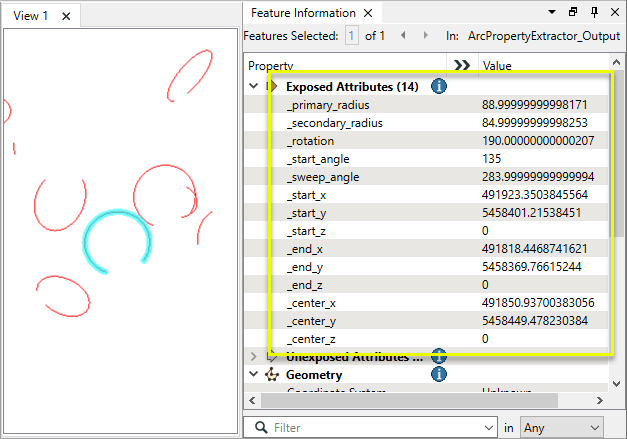This screenshot has height=439, width=627.
Task: Click the panel options dropdown arrow
Action: [x=552, y=13]
